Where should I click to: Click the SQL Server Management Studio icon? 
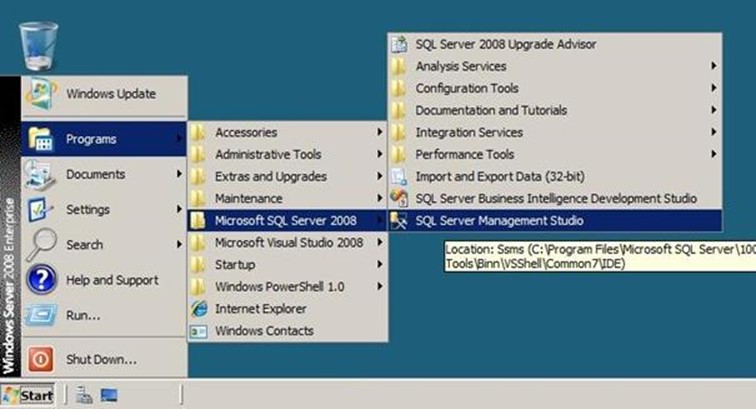click(x=399, y=221)
